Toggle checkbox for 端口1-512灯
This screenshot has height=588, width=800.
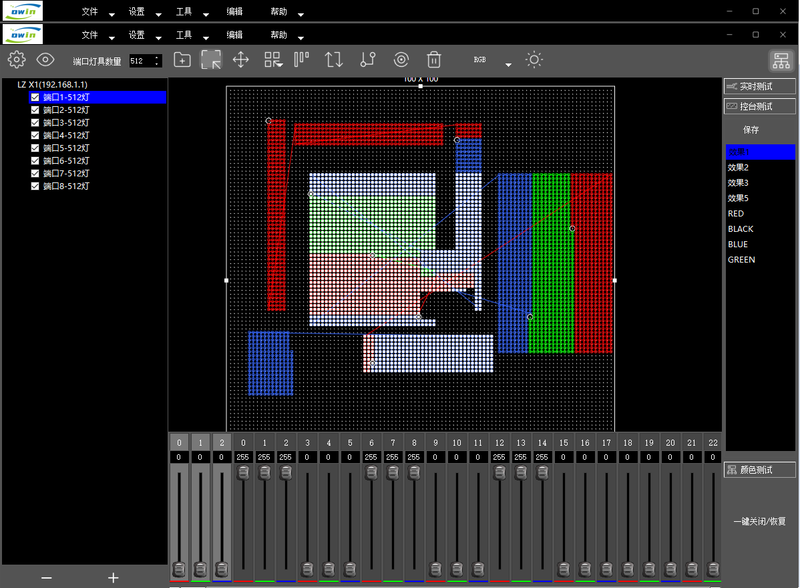click(x=35, y=97)
